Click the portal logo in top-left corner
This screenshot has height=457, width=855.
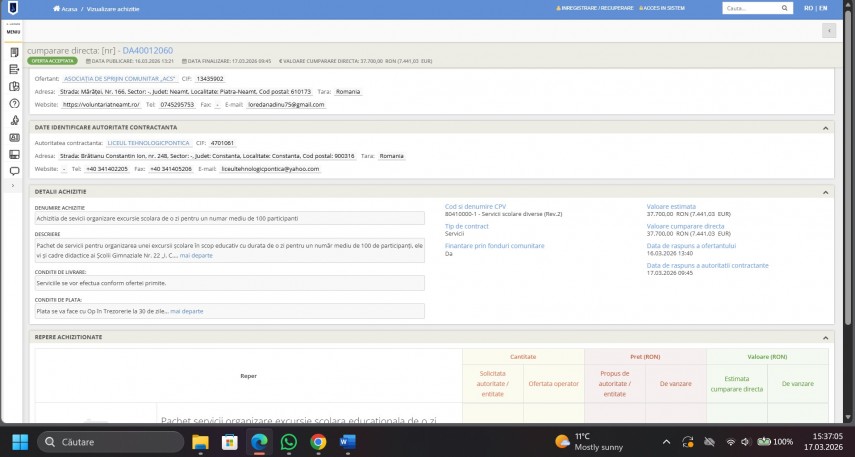coord(13,10)
